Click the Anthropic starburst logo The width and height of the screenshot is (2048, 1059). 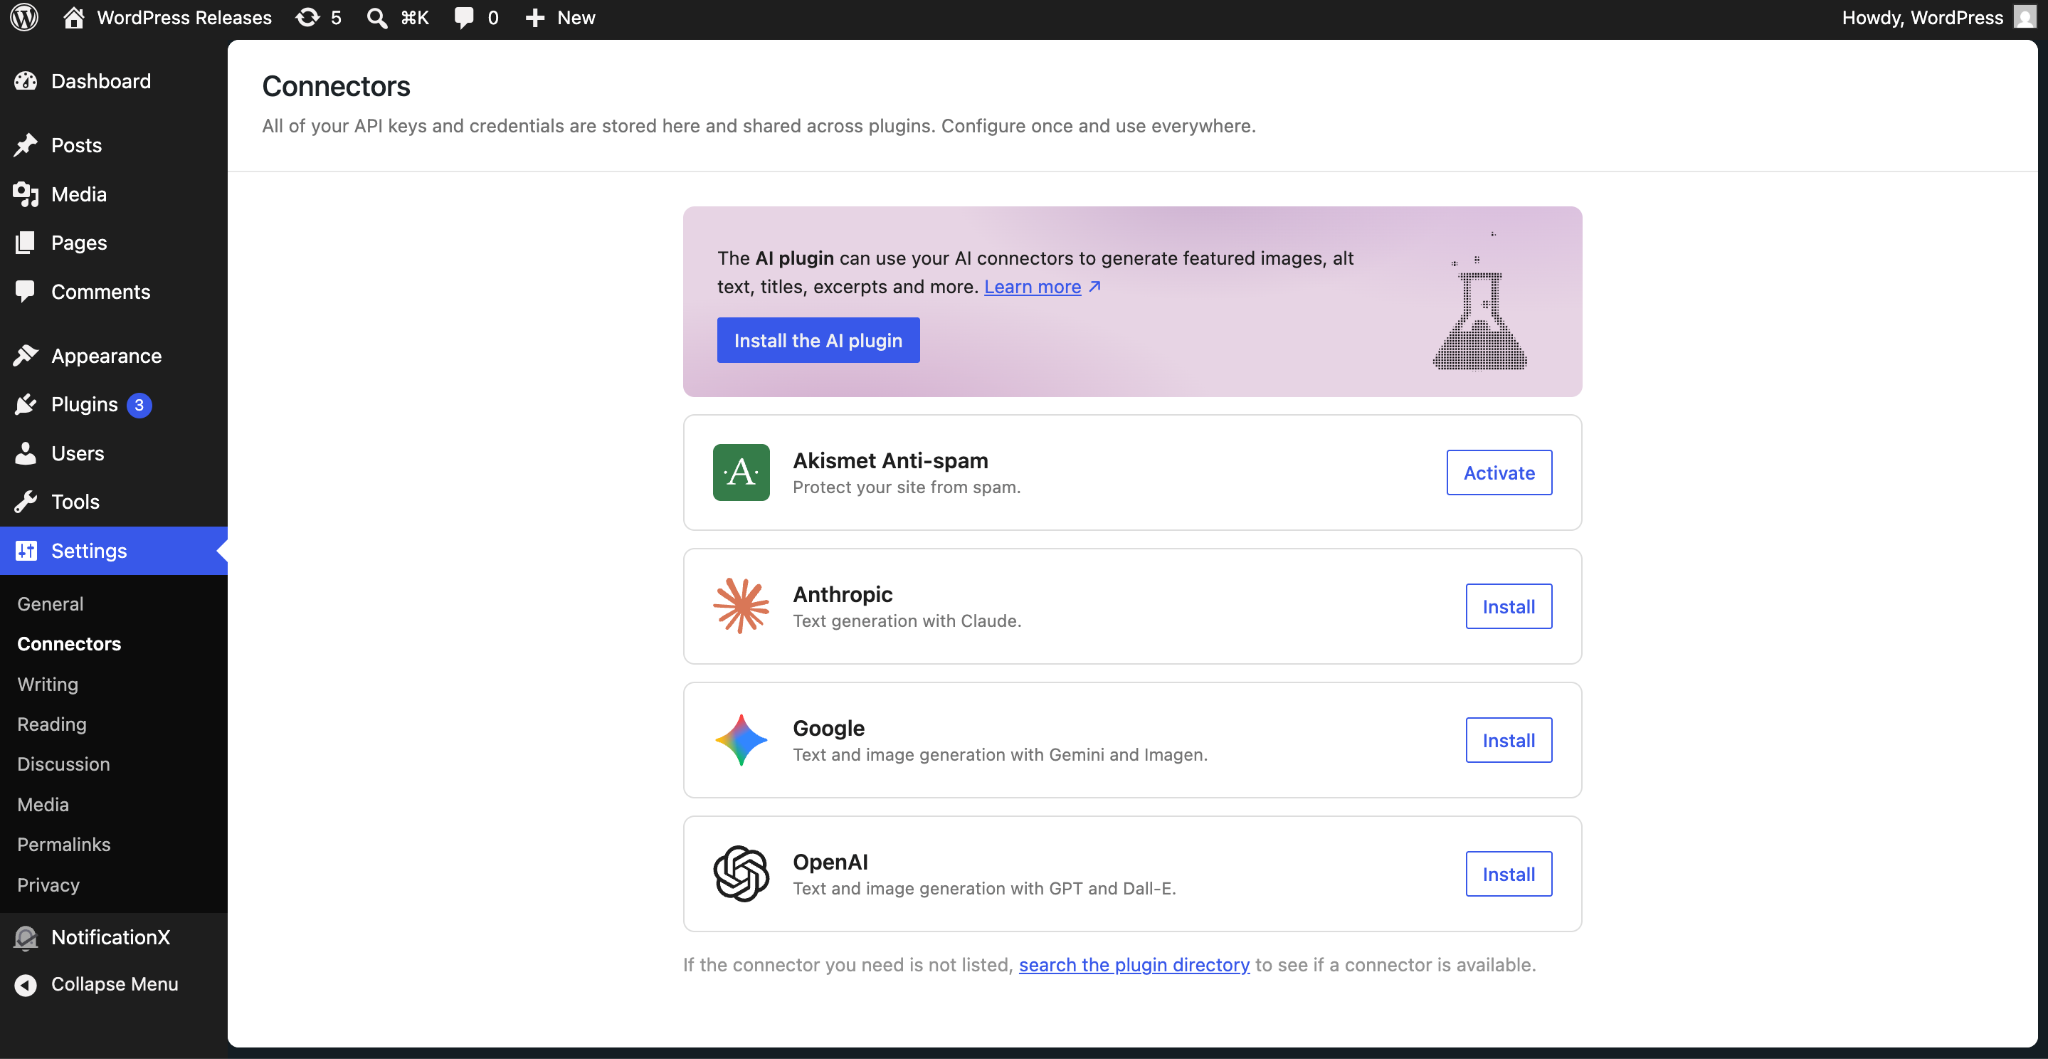741,606
